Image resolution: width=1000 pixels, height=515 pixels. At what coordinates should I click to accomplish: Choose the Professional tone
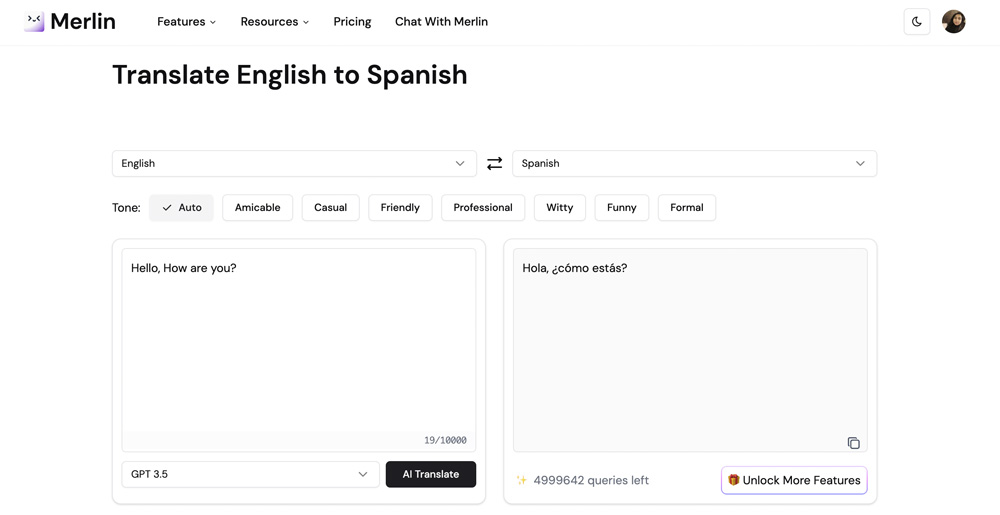(483, 208)
